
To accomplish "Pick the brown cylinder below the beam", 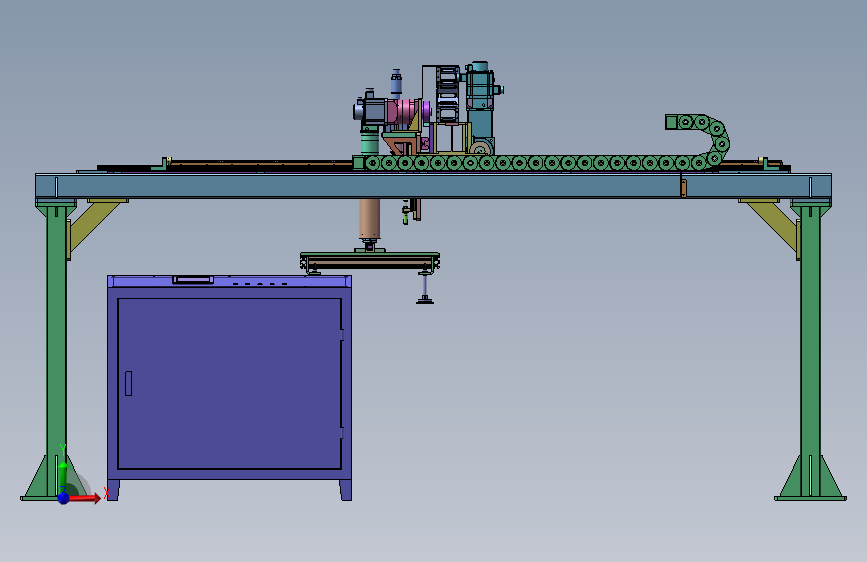I will pyautogui.click(x=369, y=218).
